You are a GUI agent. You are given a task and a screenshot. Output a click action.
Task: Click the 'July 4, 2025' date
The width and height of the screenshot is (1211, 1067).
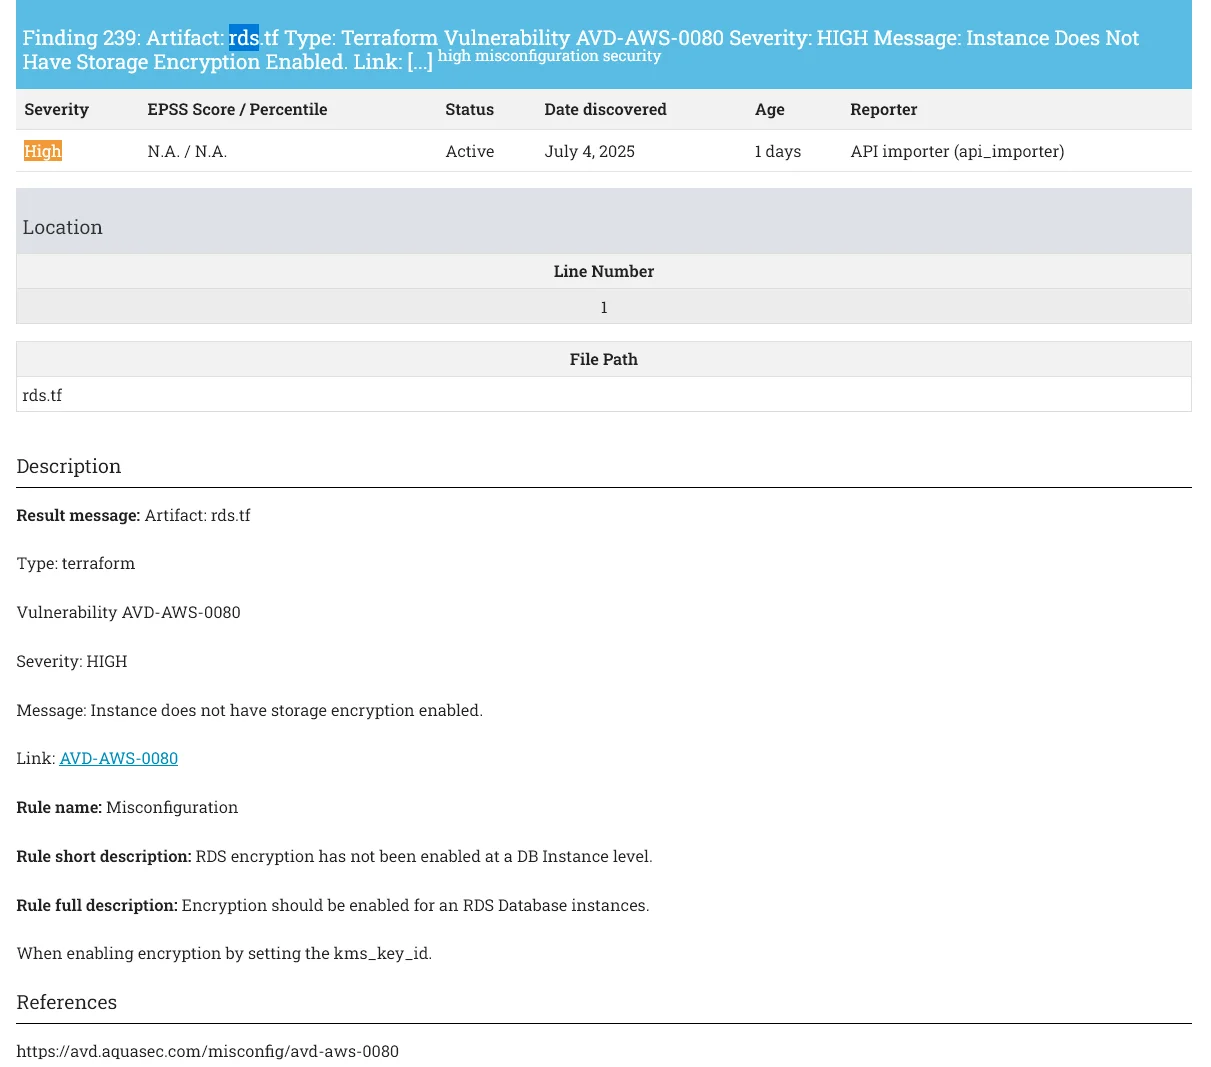point(590,152)
